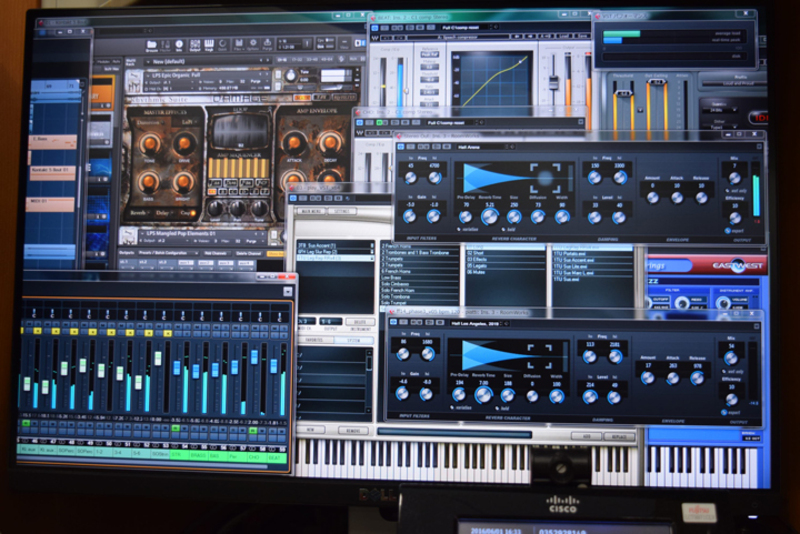800x534 pixels.
Task: Toggle the yellow button on mixer channel 5-6
Action: (148, 333)
